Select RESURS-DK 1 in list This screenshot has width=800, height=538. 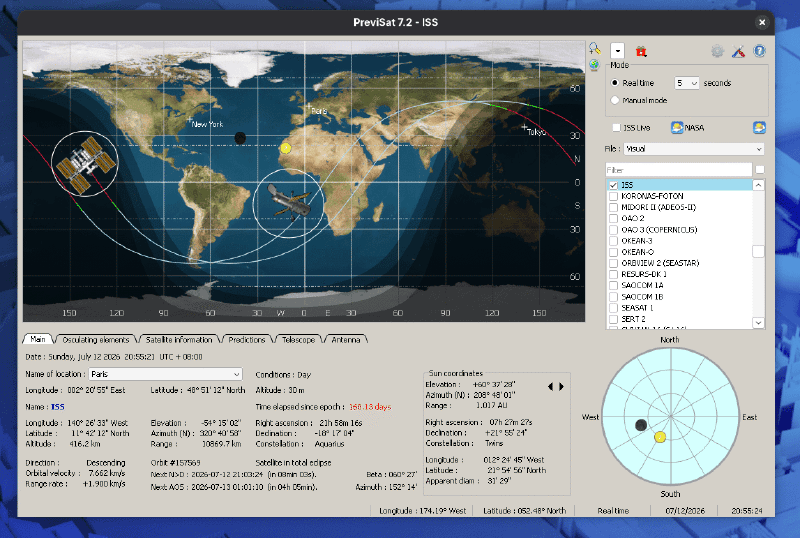click(644, 274)
